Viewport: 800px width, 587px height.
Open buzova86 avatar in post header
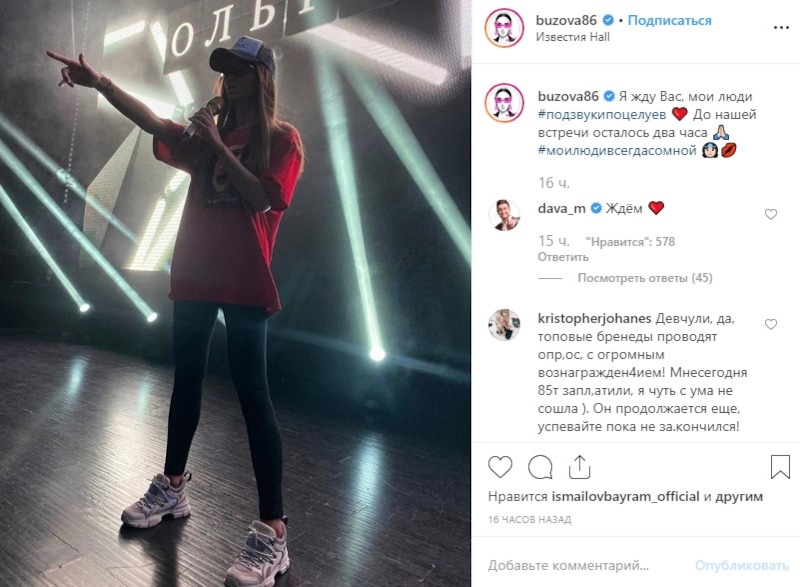click(x=504, y=28)
